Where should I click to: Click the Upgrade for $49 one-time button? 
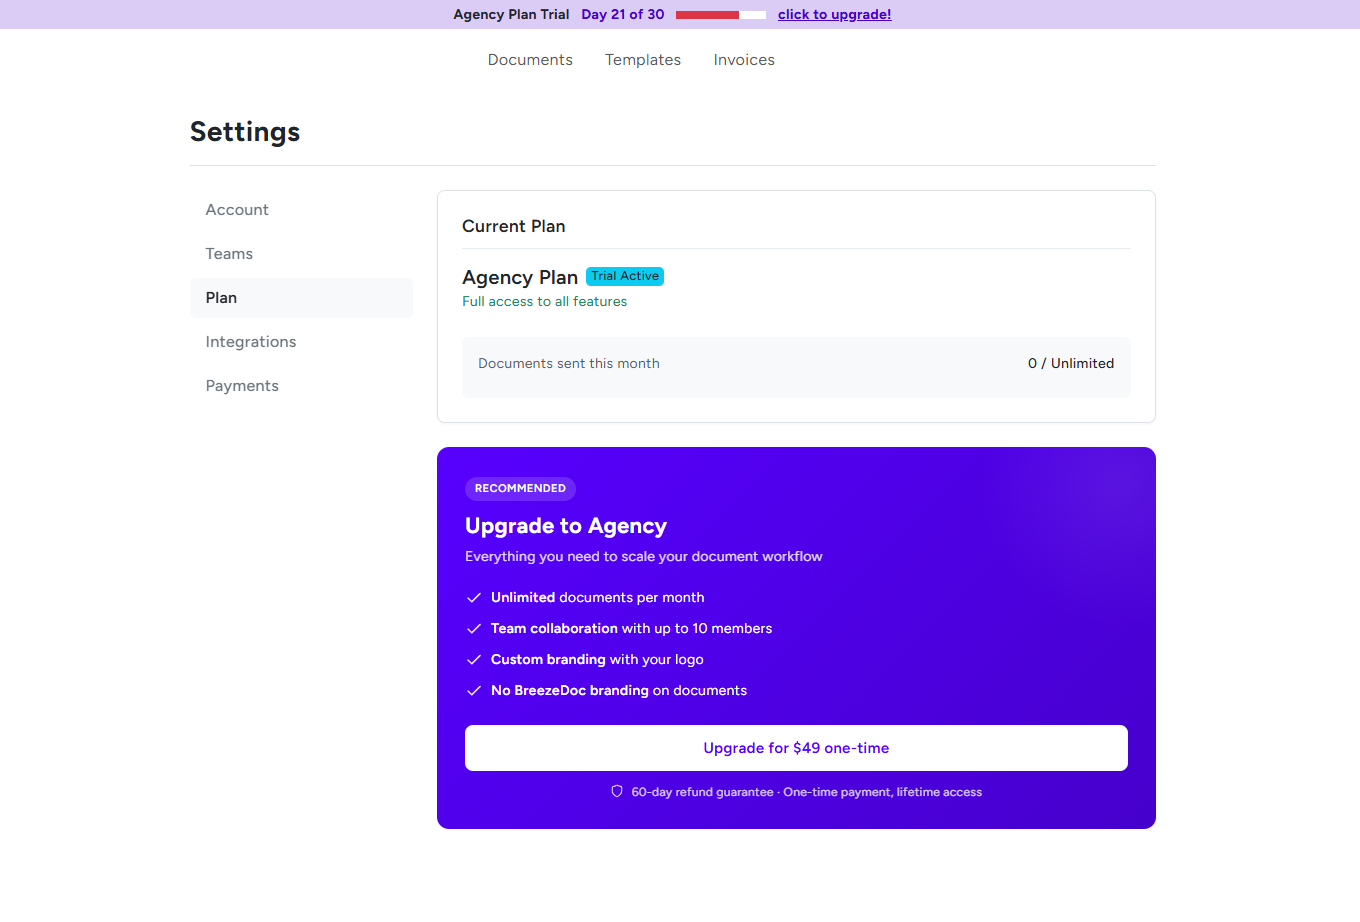[796, 747]
